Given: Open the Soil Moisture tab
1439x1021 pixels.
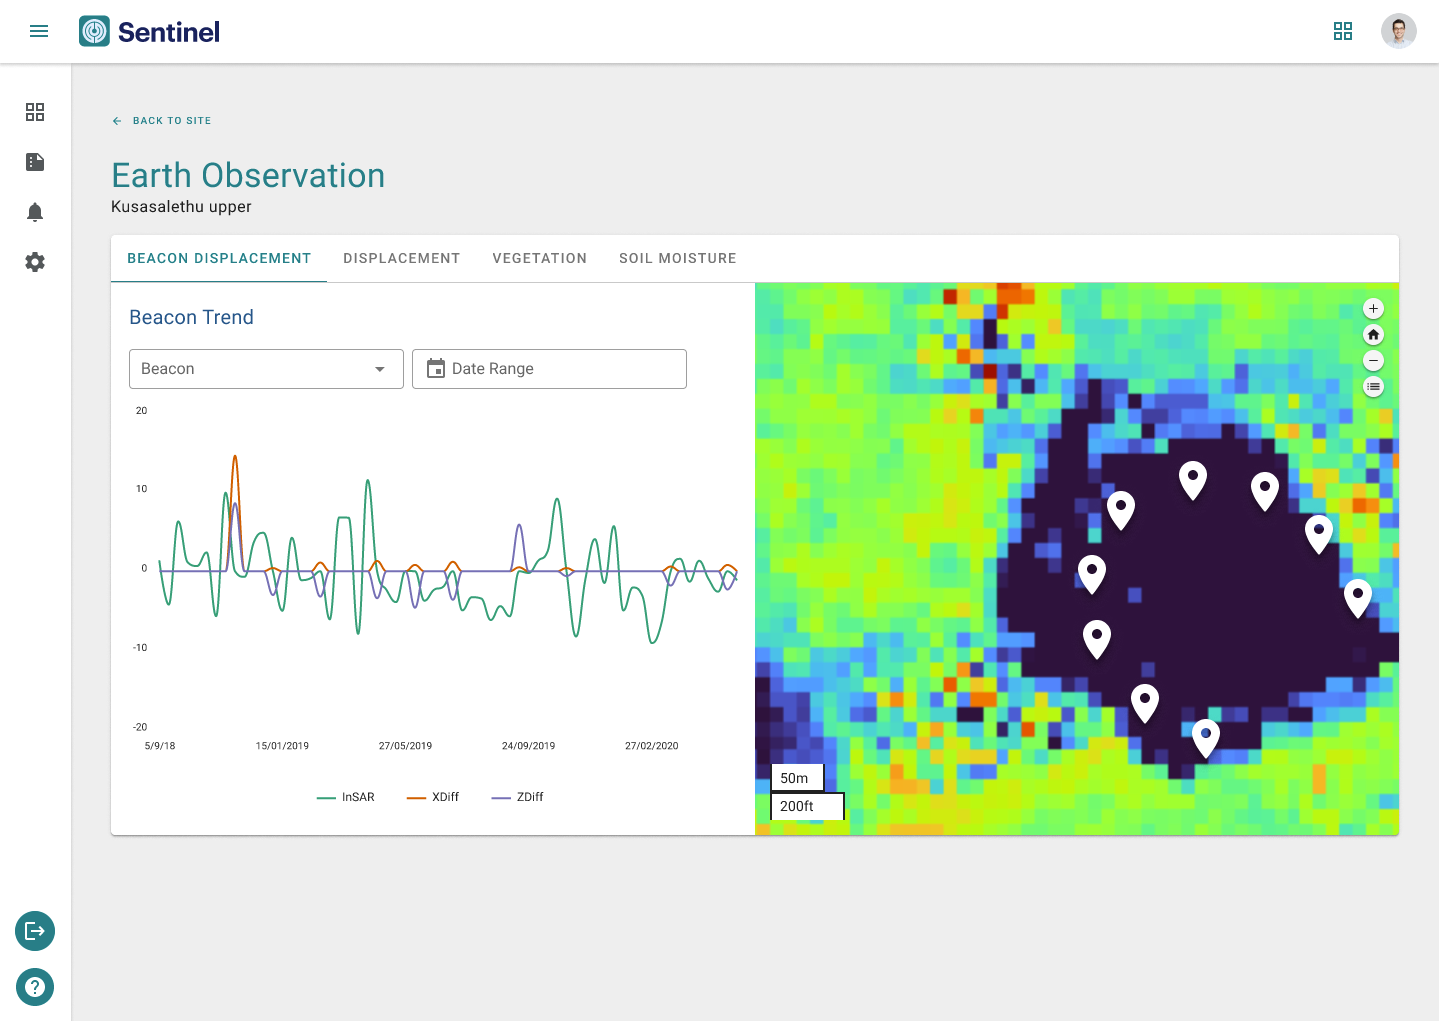Looking at the screenshot, I should coord(678,258).
